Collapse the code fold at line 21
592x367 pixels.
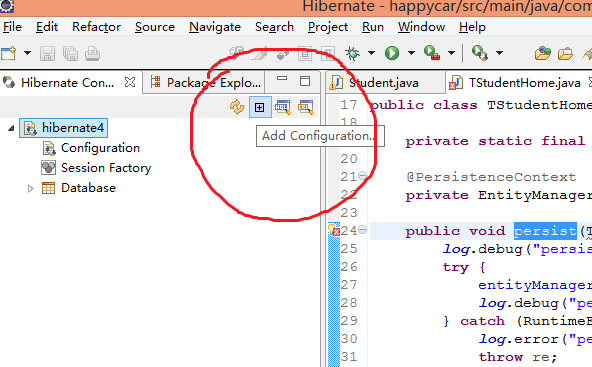(362, 176)
